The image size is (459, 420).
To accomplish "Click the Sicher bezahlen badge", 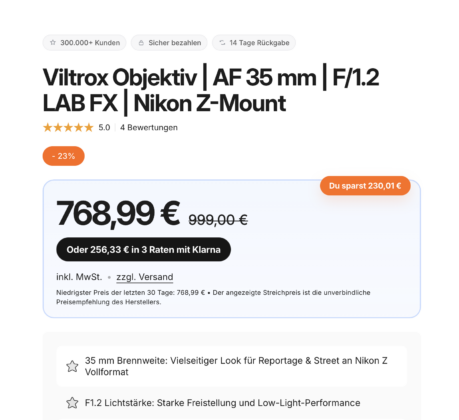I will (x=169, y=43).
